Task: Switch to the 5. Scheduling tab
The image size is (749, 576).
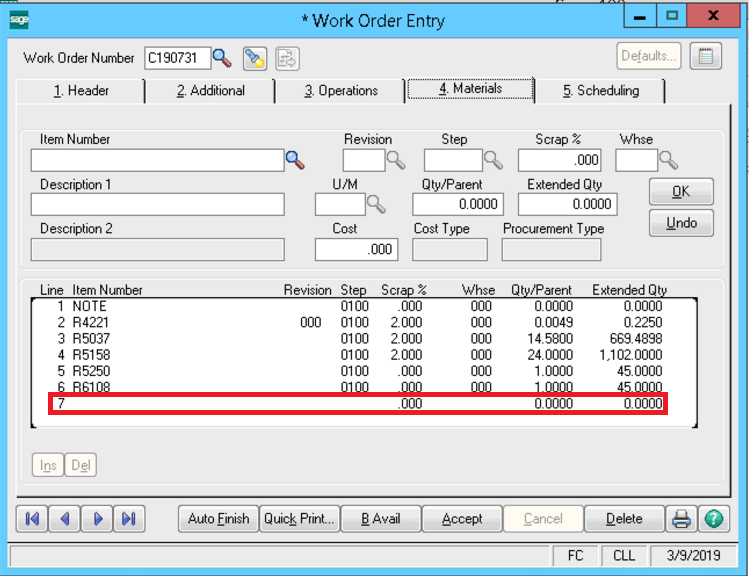Action: coord(600,91)
